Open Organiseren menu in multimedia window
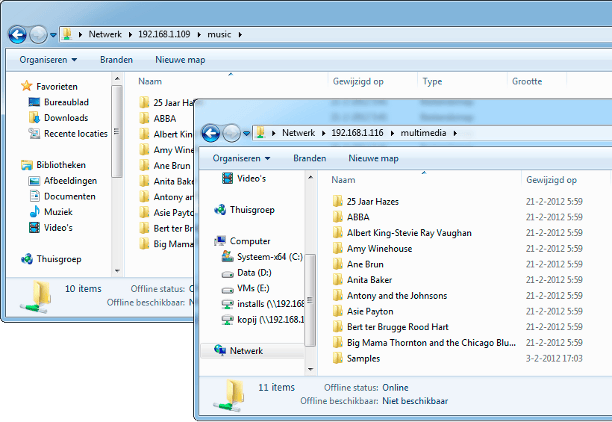The width and height of the screenshot is (612, 422). [x=241, y=158]
